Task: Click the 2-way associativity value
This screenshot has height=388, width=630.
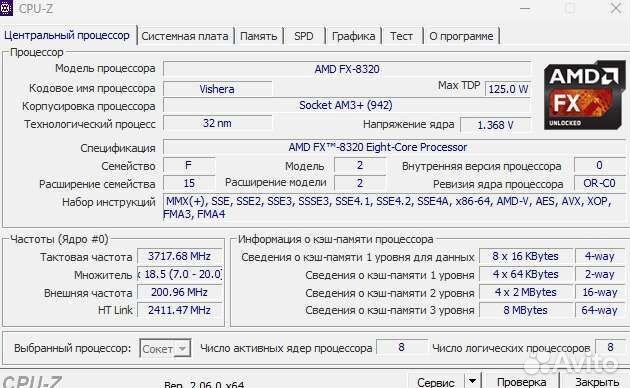Action: (599, 274)
